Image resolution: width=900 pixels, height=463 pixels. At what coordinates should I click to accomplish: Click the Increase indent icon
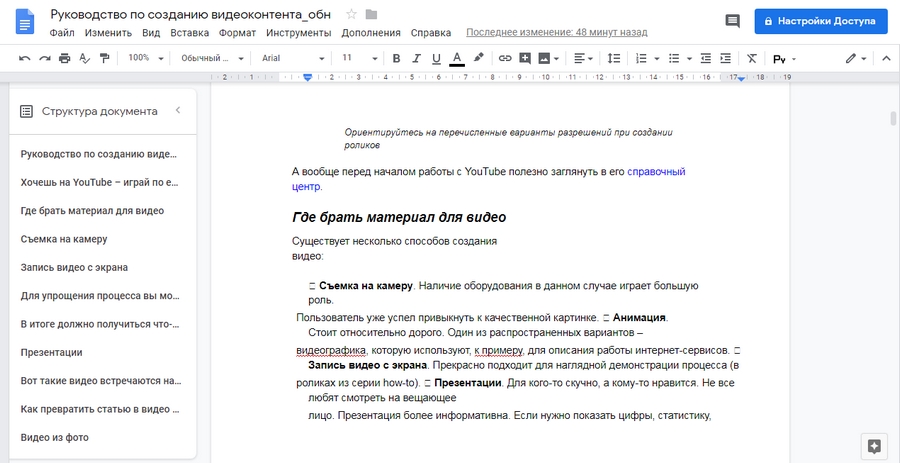(726, 58)
